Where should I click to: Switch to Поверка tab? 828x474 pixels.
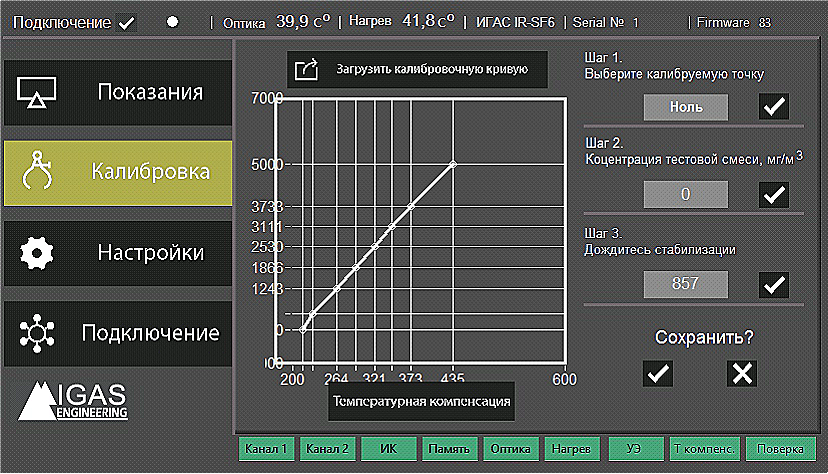(x=780, y=449)
